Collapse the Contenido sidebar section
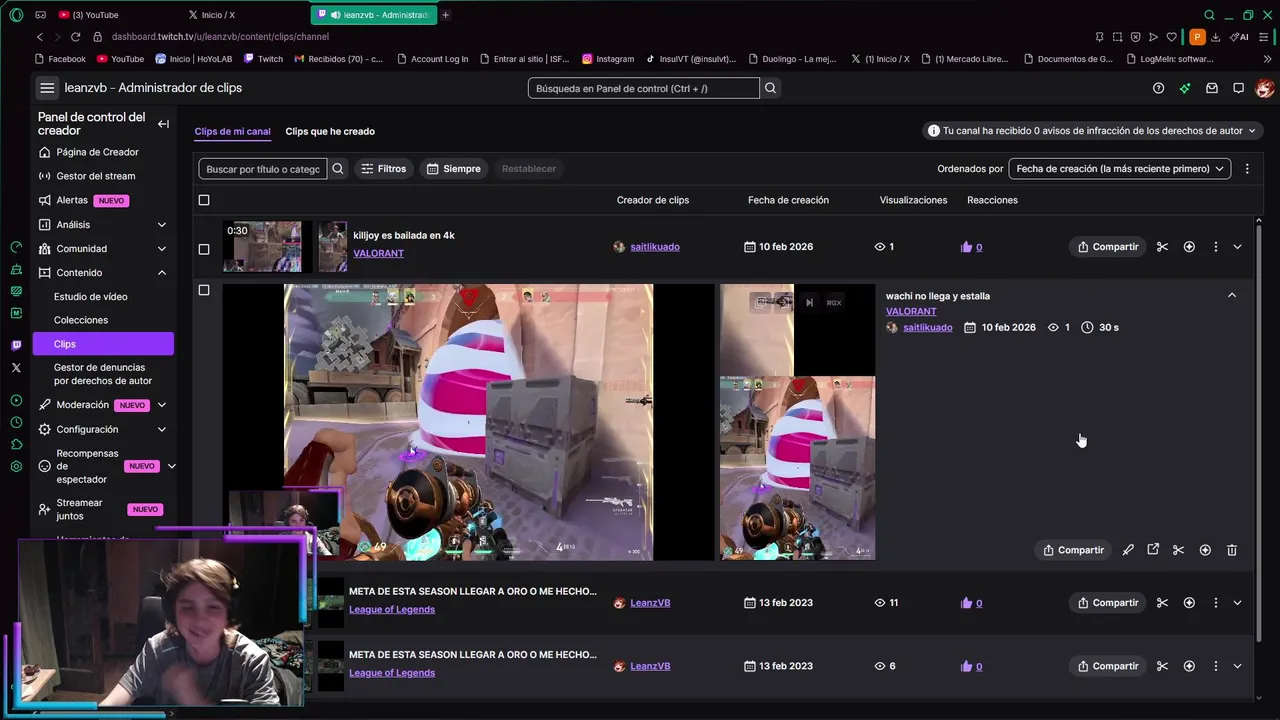The width and height of the screenshot is (1280, 720). point(162,273)
